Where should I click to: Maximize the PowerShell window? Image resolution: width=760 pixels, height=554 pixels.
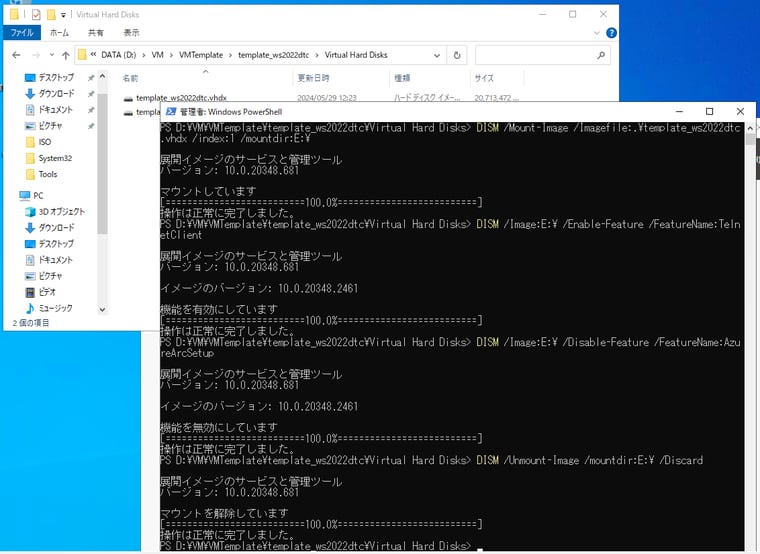point(709,111)
